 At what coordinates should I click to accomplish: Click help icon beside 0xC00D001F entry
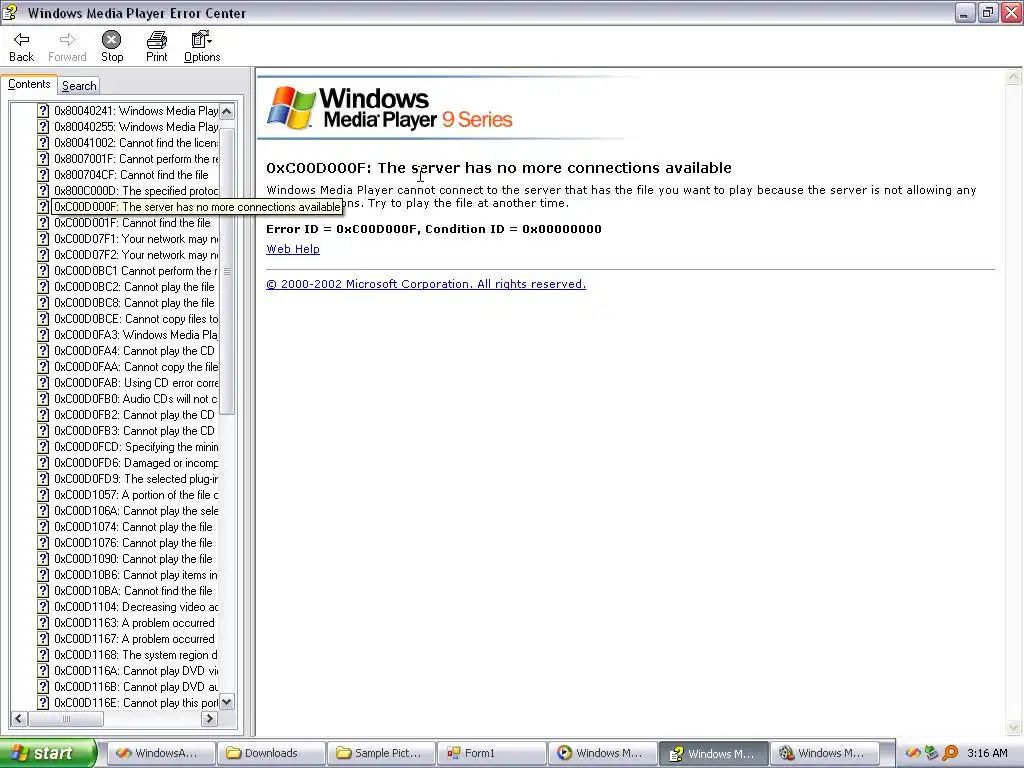tap(43, 223)
